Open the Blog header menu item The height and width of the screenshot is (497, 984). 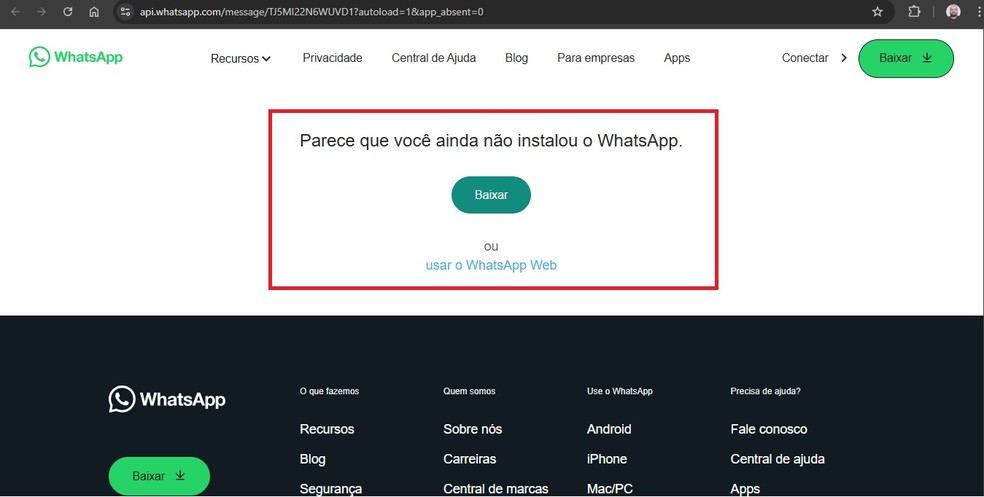[x=516, y=58]
